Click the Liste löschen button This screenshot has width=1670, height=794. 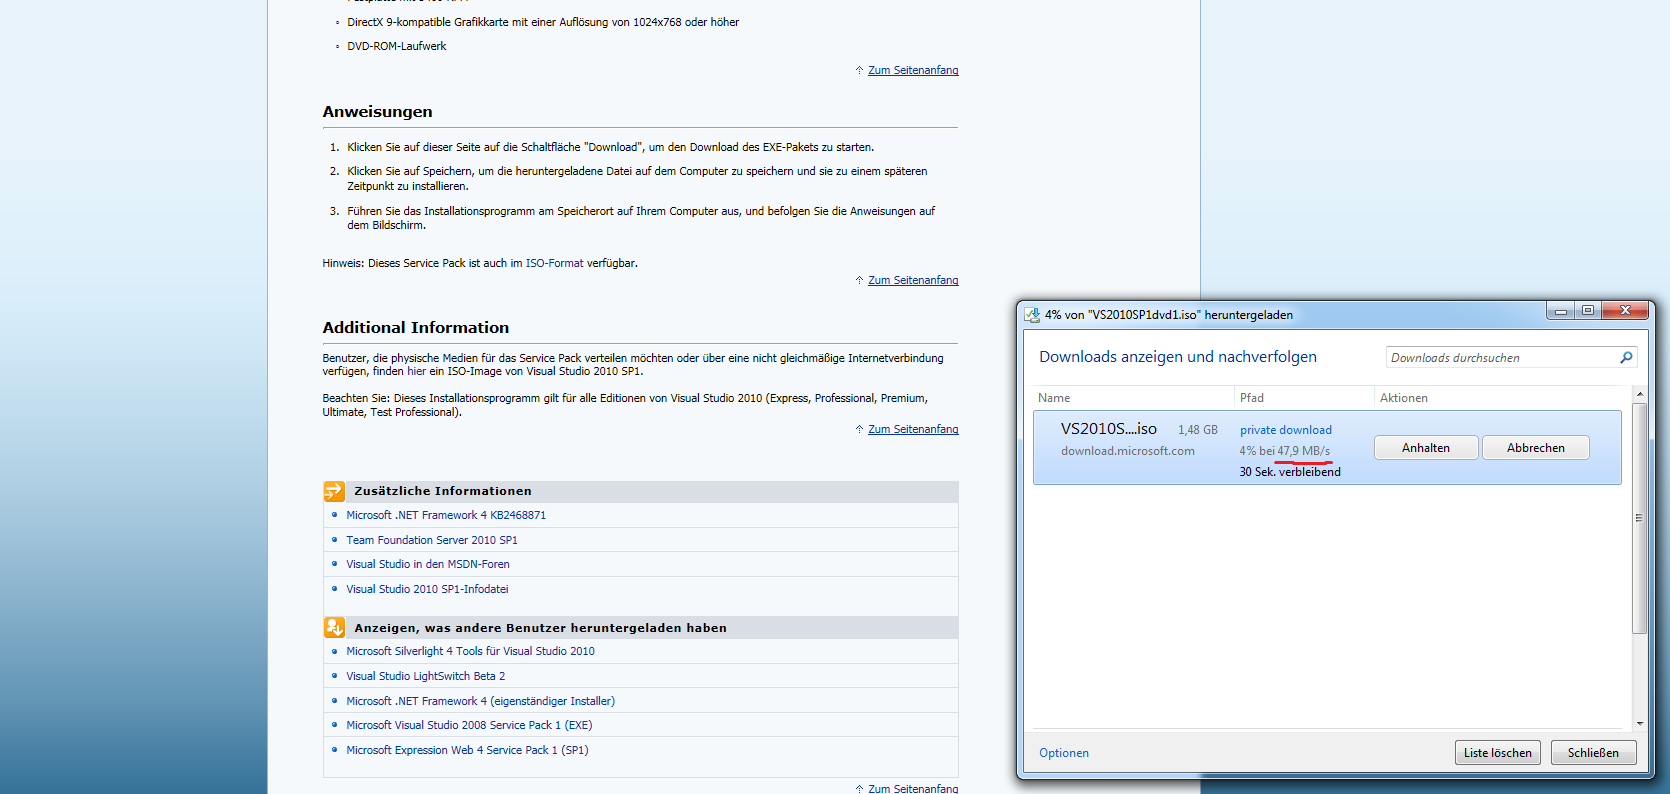(x=1498, y=753)
